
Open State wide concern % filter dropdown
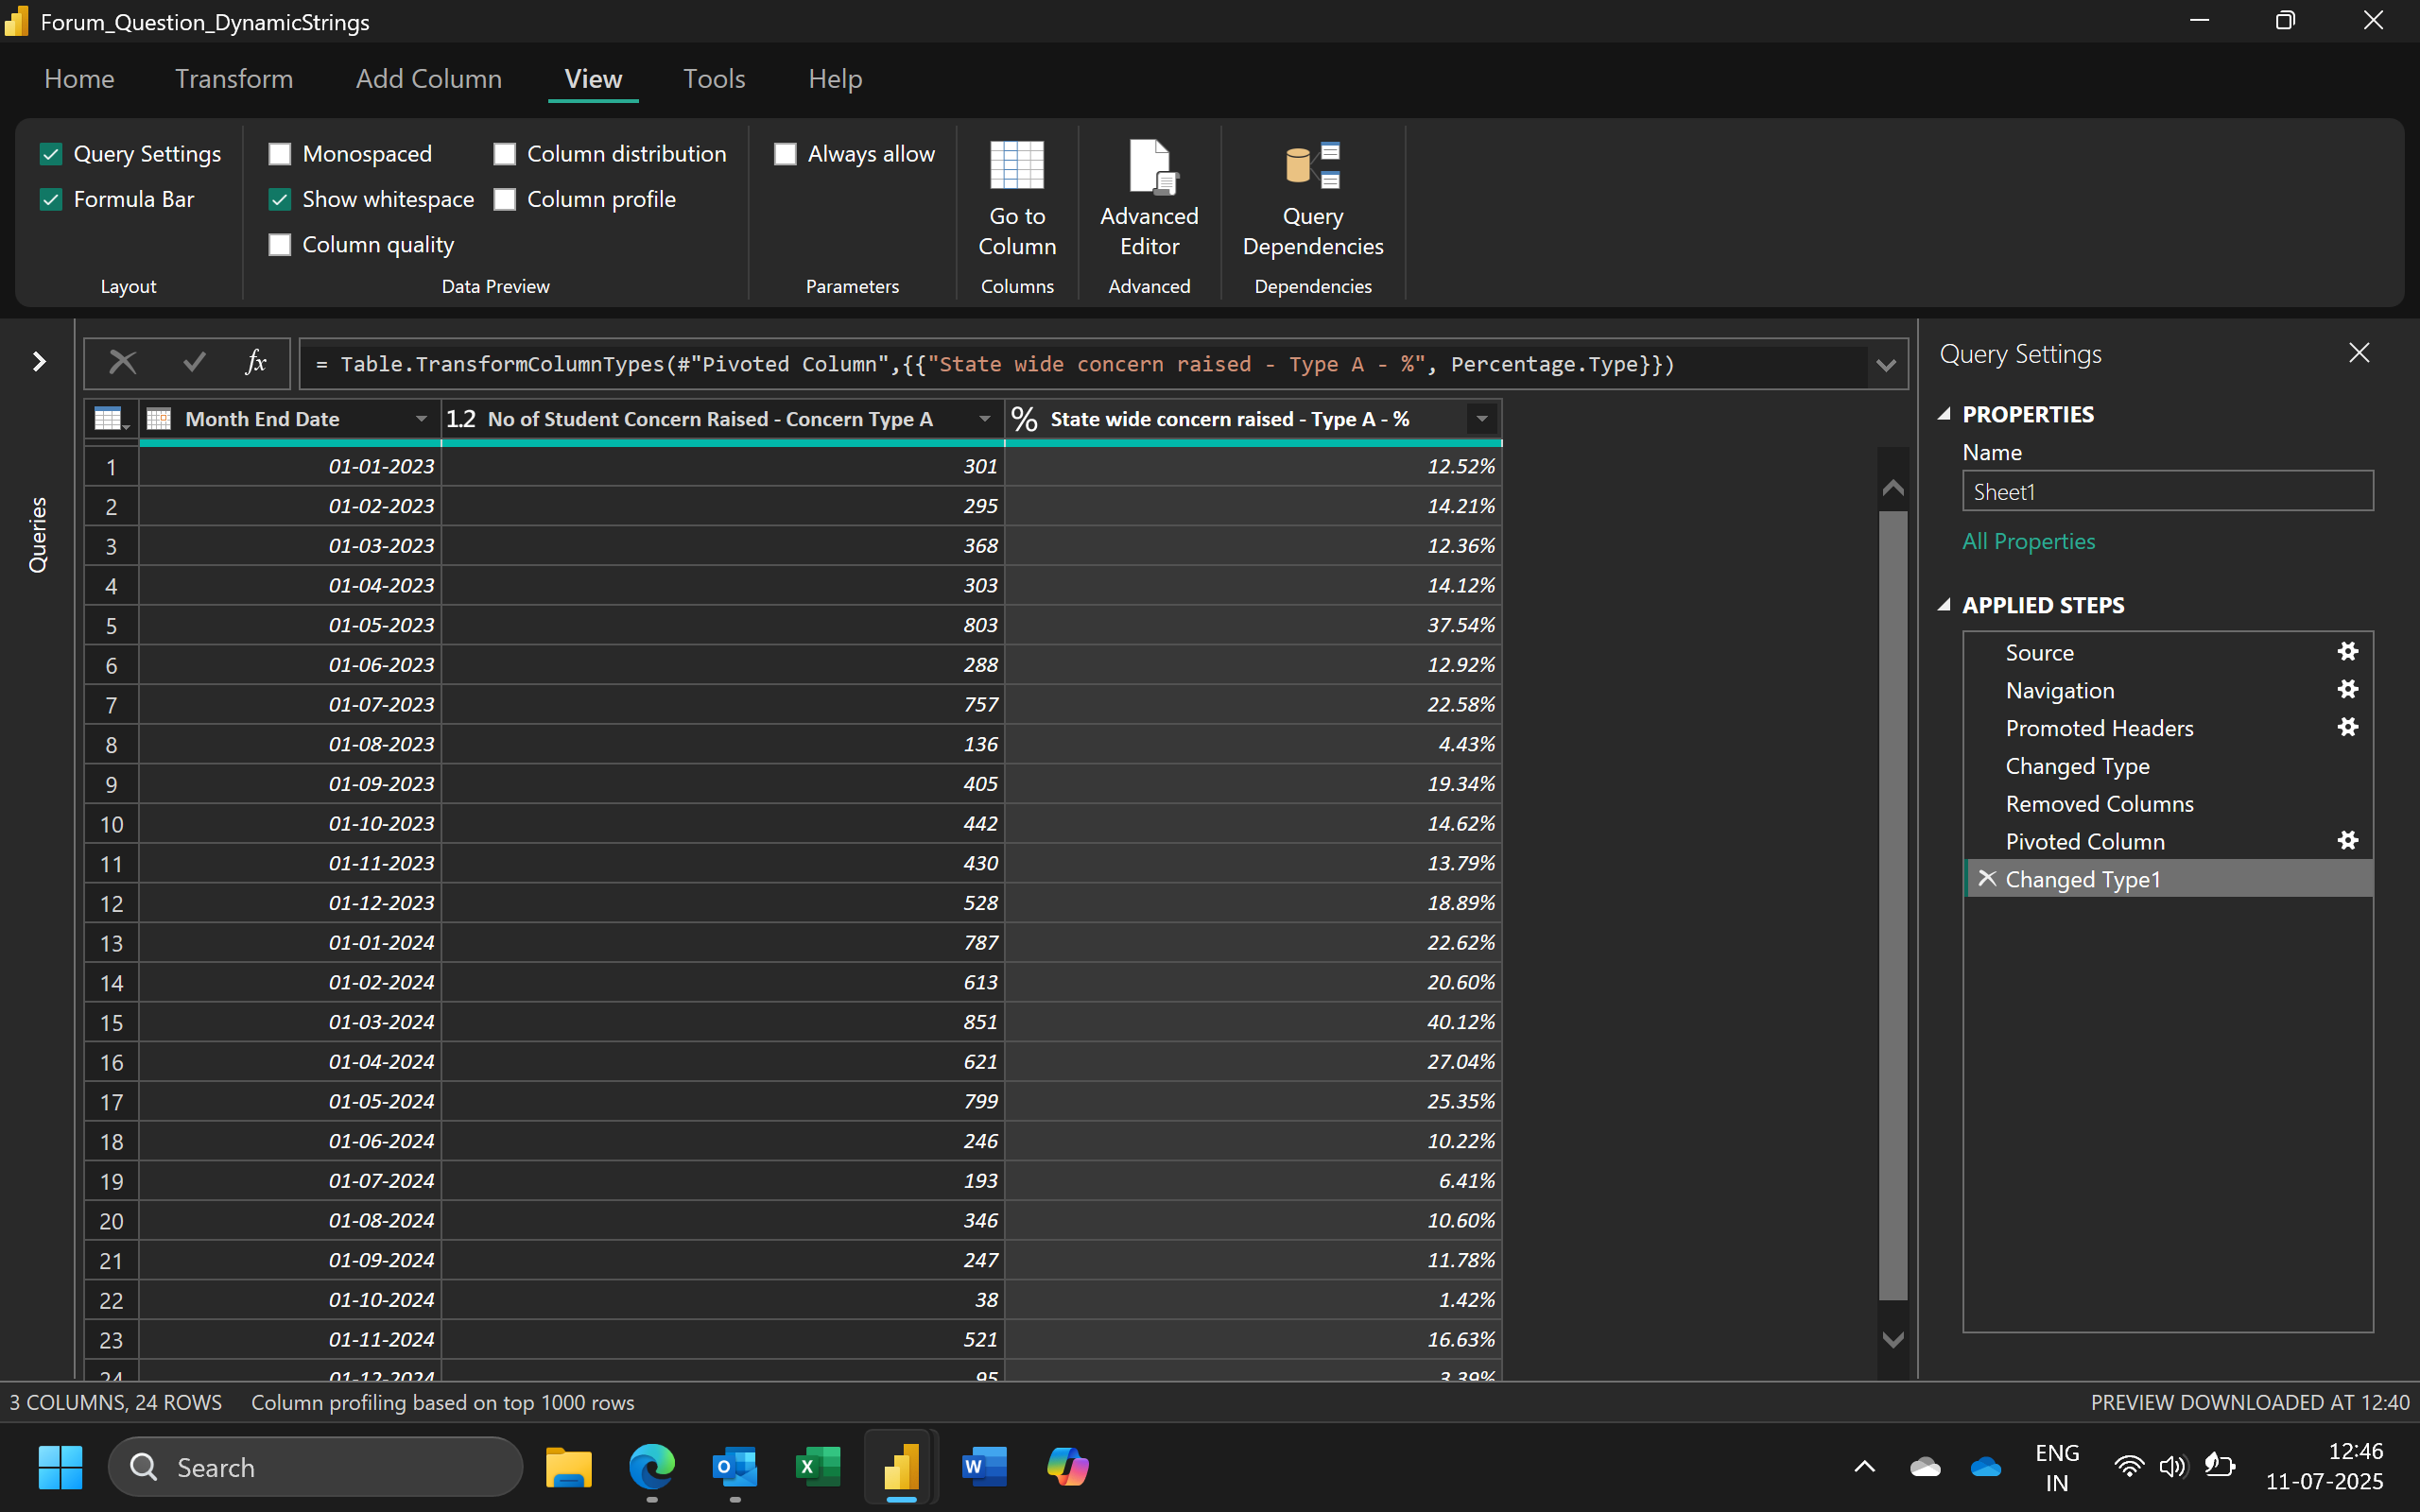click(x=1482, y=419)
